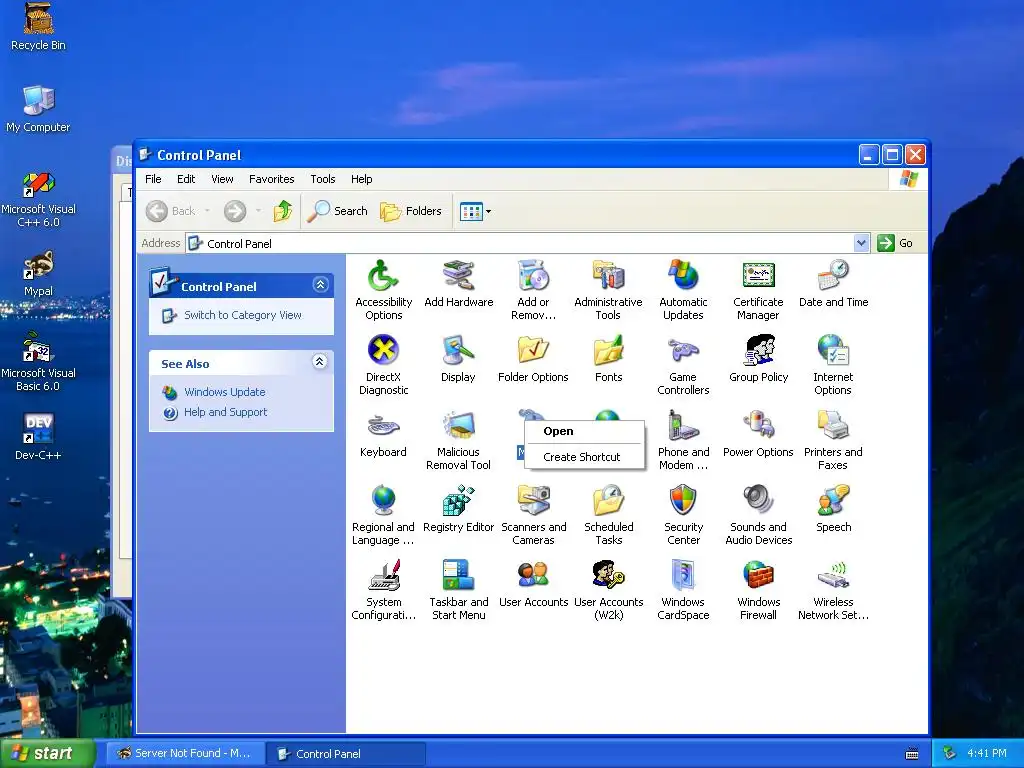Viewport: 1024px width, 768px height.
Task: Click Control Panel taskbar button
Action: pos(346,754)
